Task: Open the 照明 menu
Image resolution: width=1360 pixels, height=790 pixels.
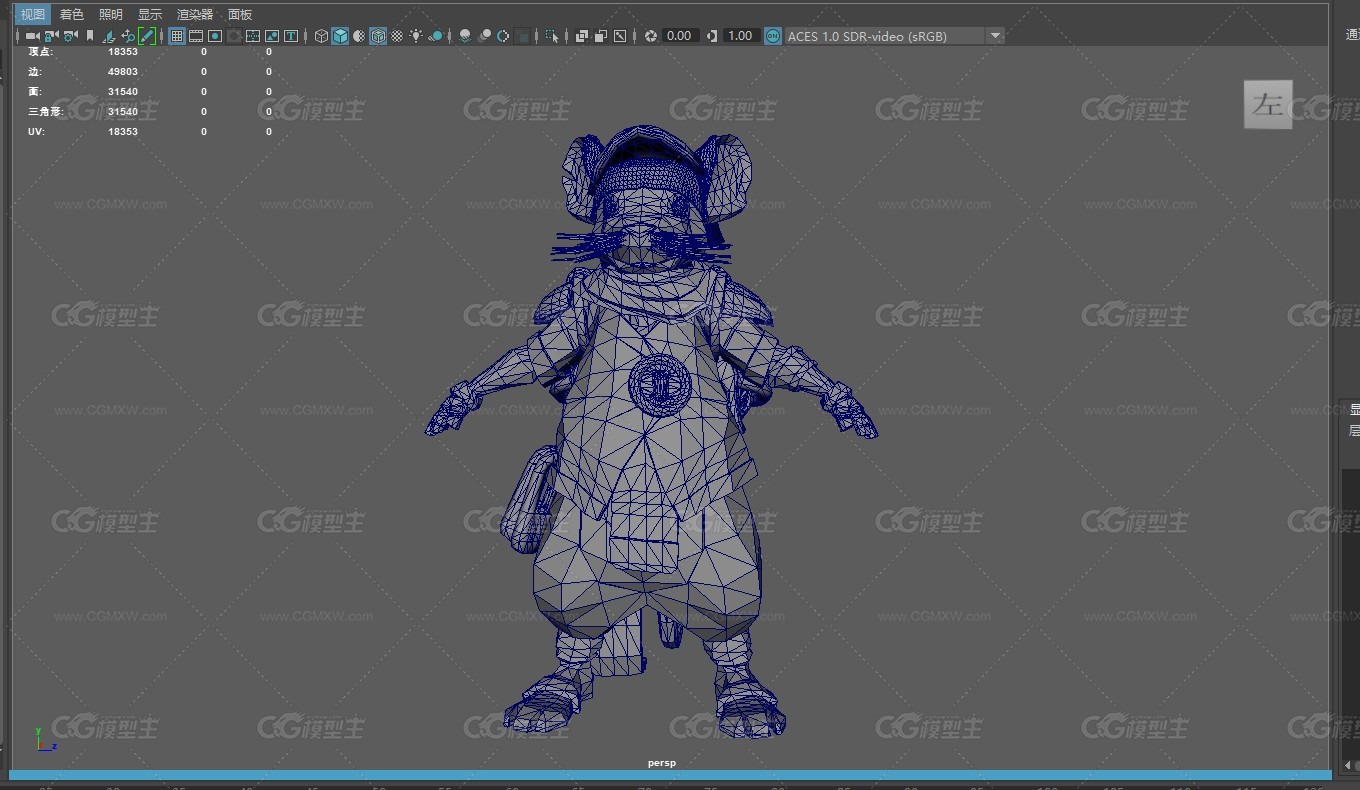Action: (111, 14)
